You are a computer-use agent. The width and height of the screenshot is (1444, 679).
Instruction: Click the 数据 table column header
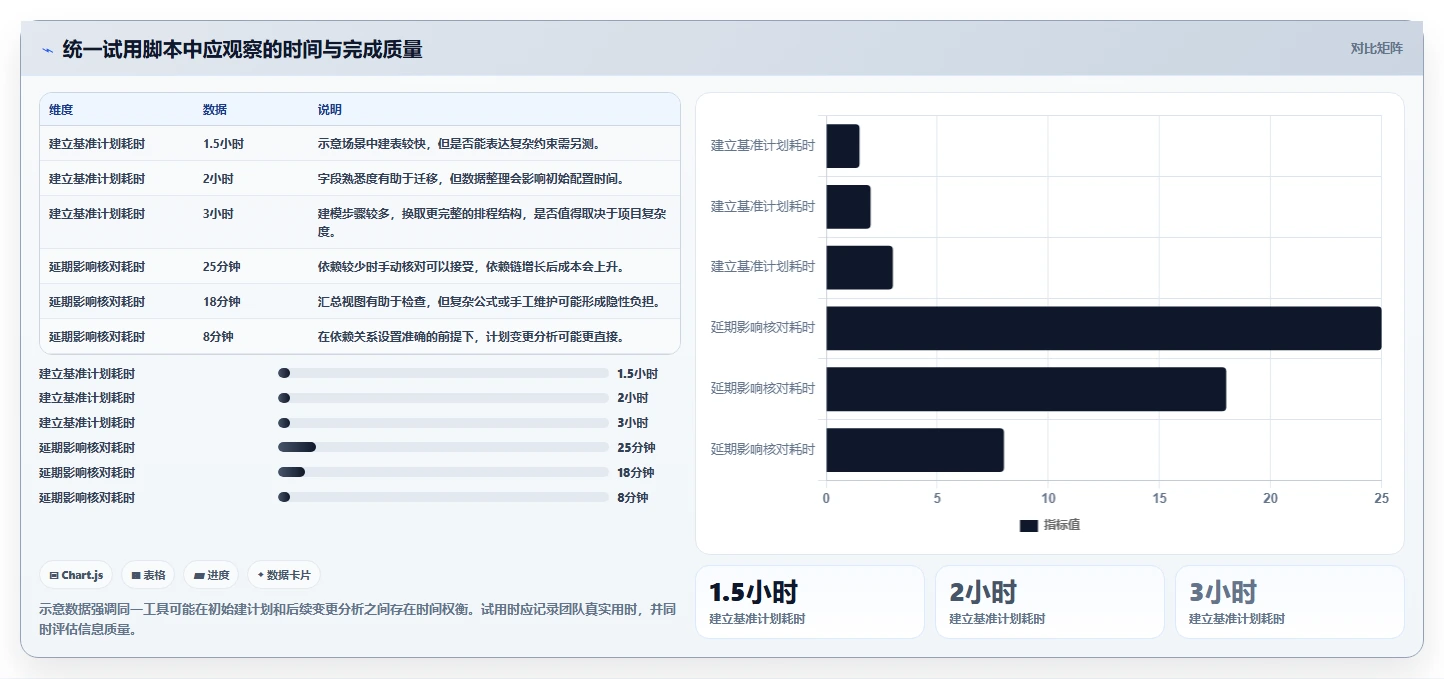(215, 109)
